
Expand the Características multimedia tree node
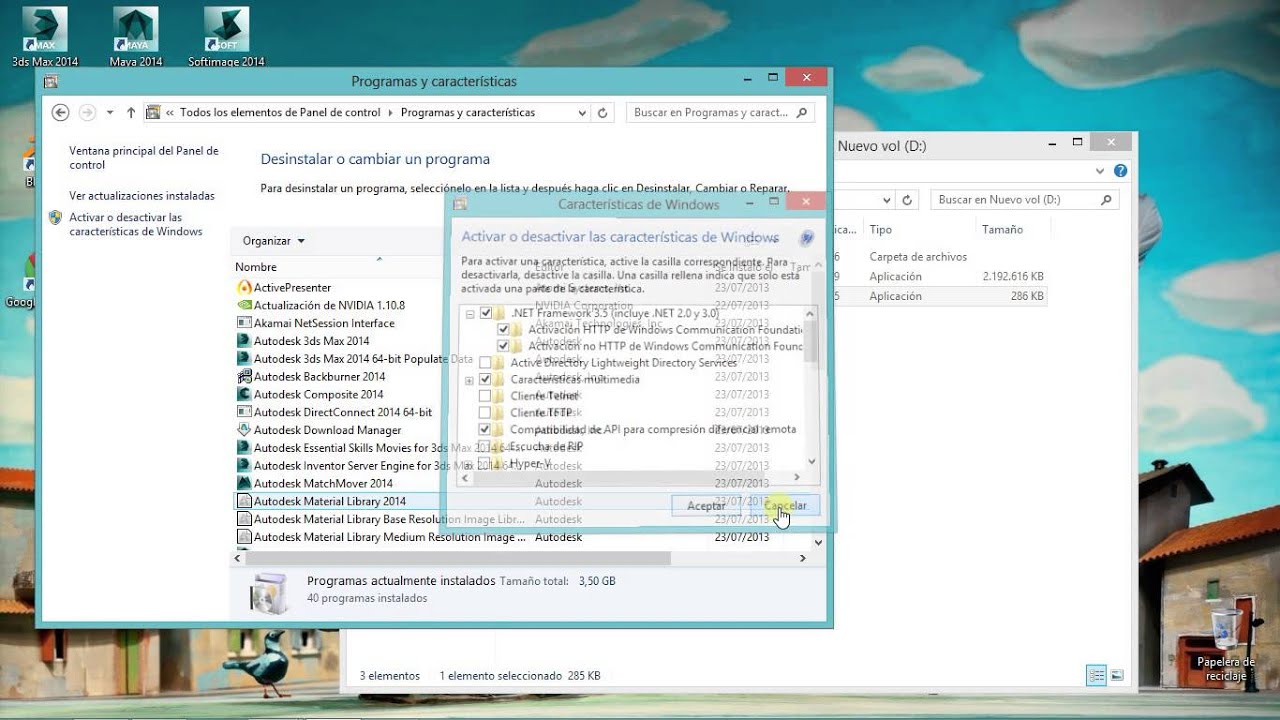click(469, 380)
